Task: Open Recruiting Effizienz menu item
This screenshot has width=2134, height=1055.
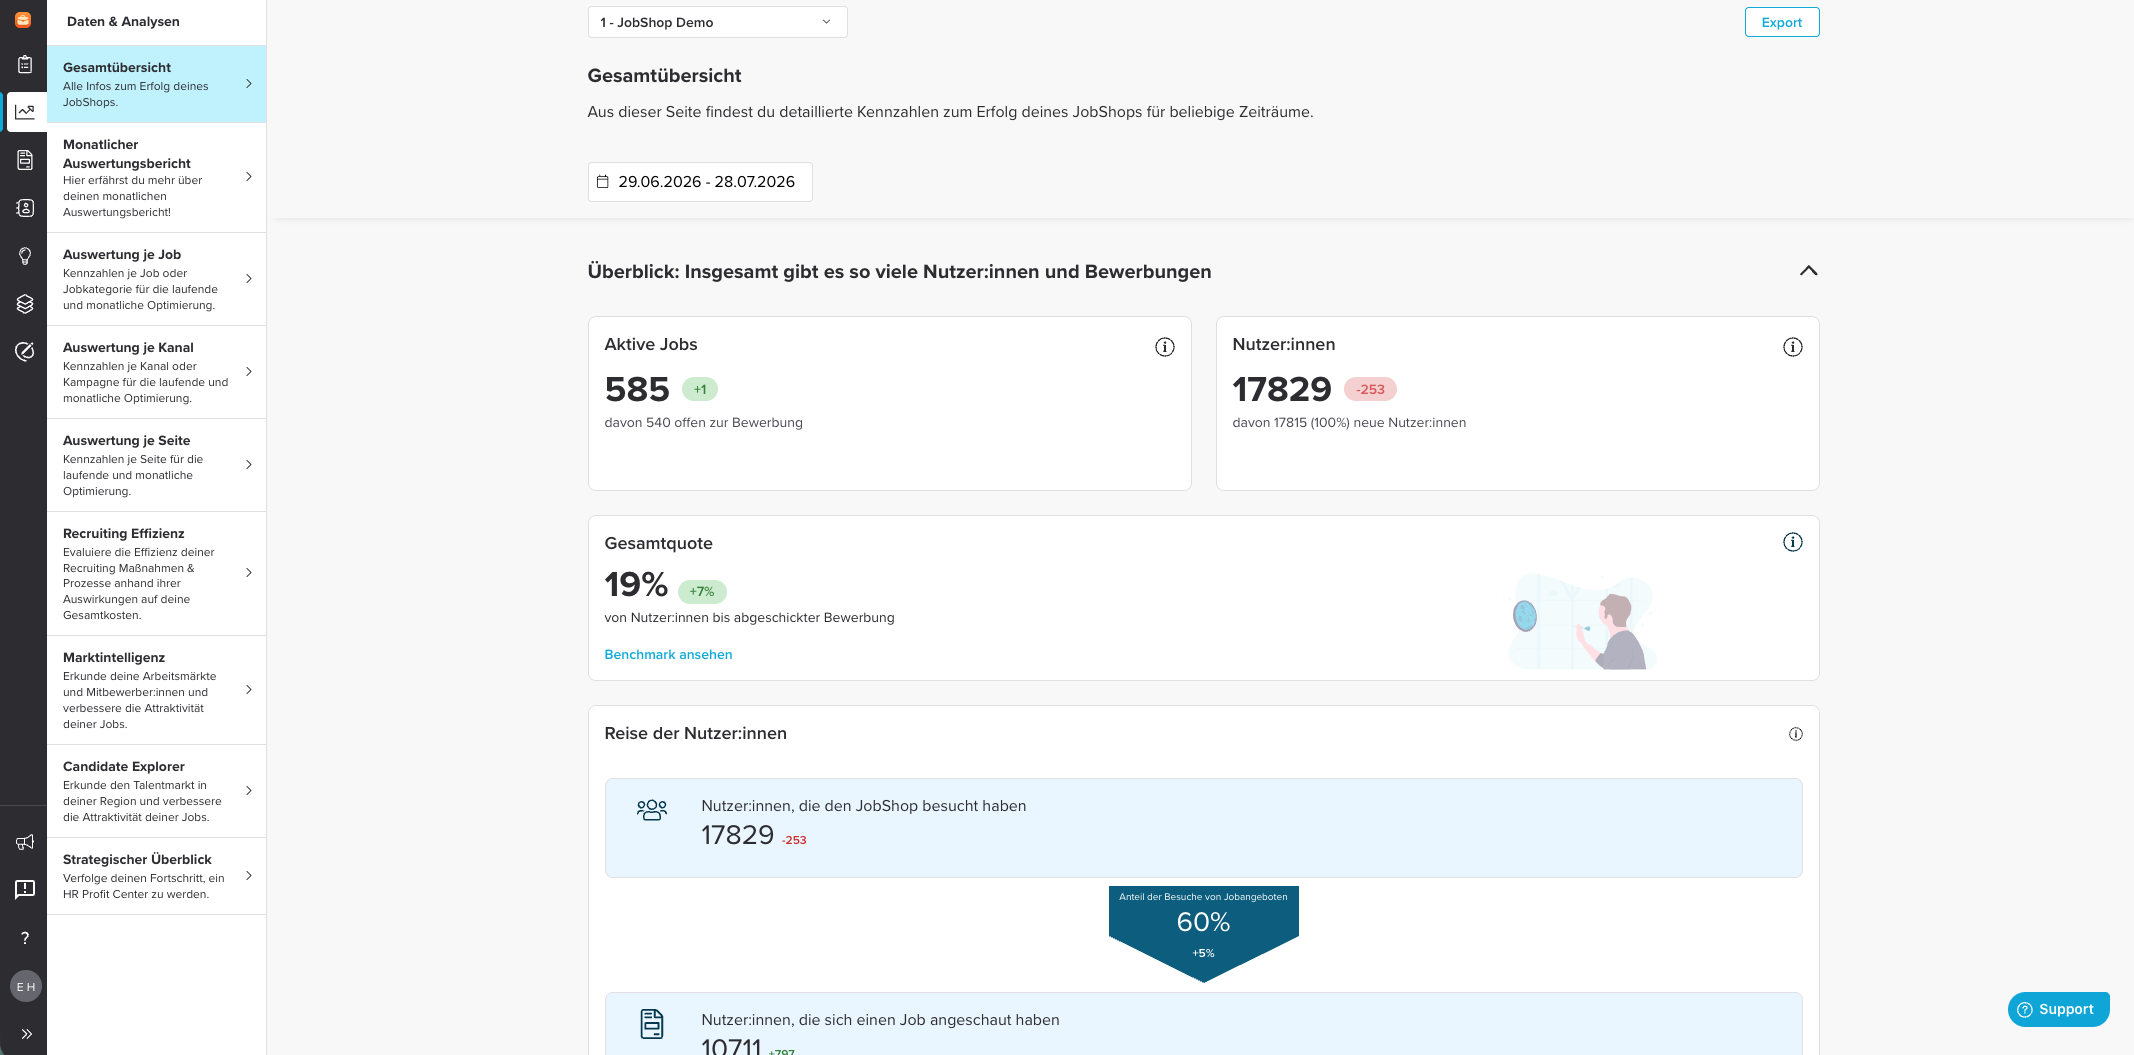Action: [x=156, y=573]
